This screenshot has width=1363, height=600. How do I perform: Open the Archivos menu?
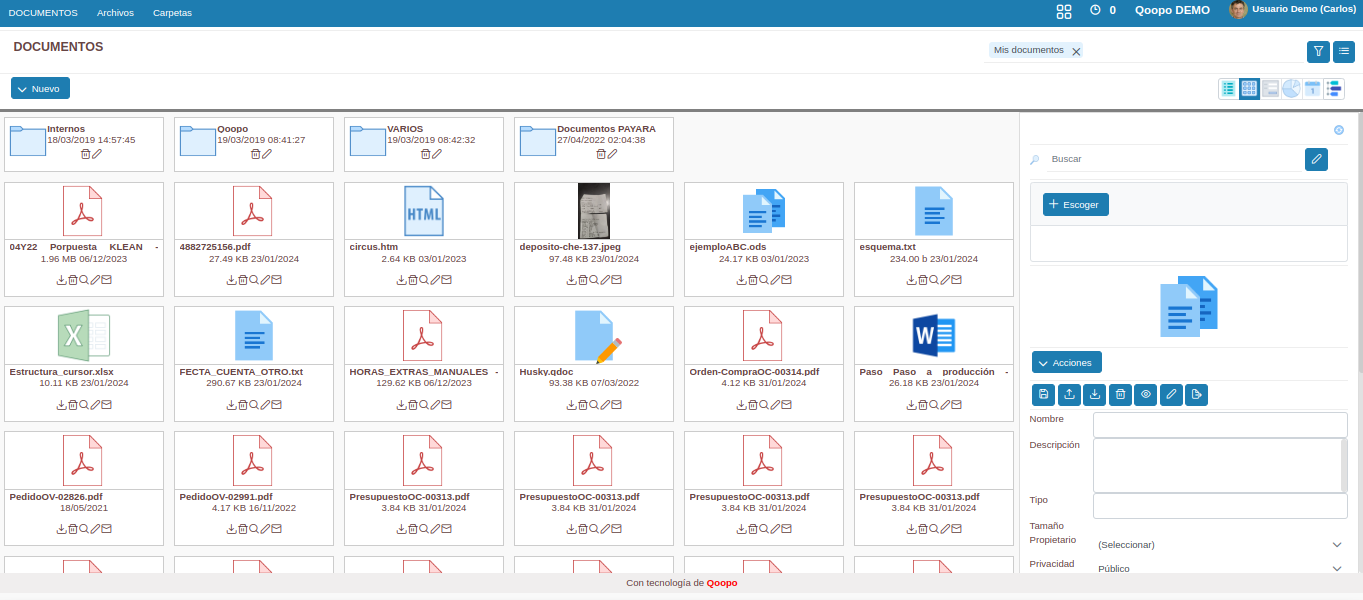pos(115,13)
